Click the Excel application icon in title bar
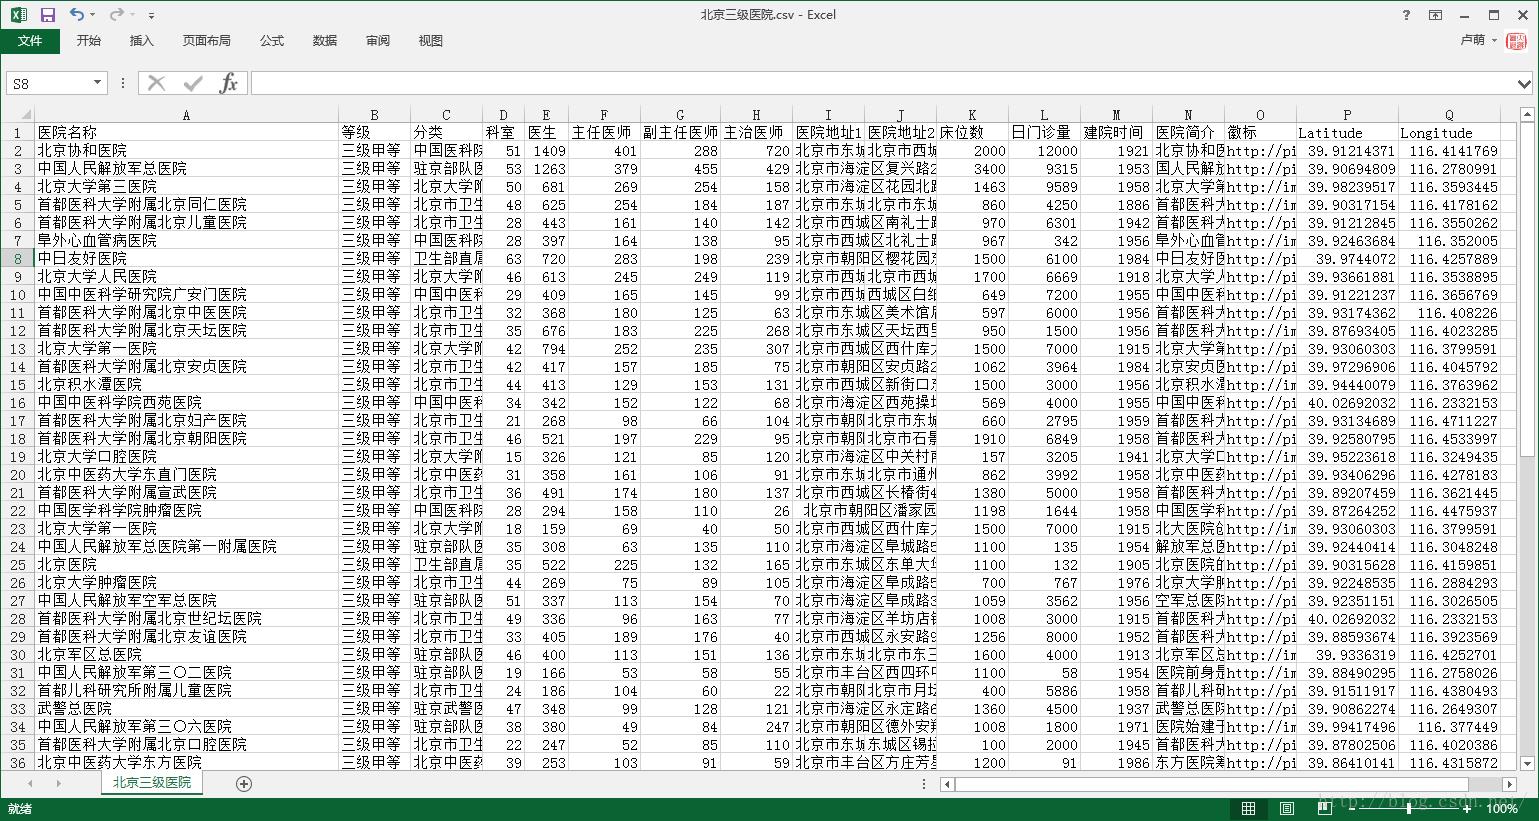This screenshot has height=821, width=1539. pyautogui.click(x=18, y=15)
